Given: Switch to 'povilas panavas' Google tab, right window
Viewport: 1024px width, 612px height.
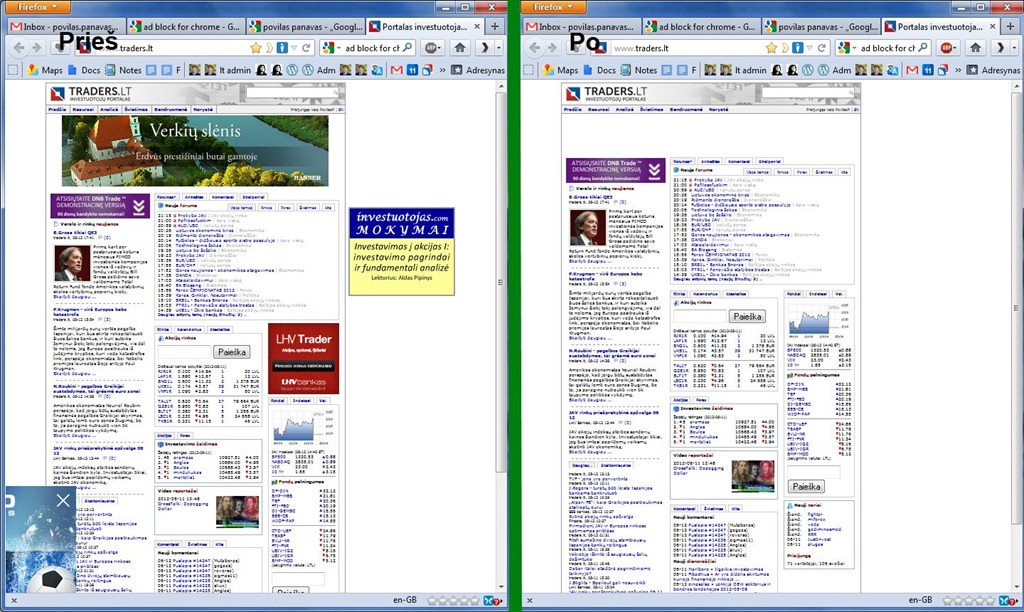Looking at the screenshot, I should [x=821, y=27].
